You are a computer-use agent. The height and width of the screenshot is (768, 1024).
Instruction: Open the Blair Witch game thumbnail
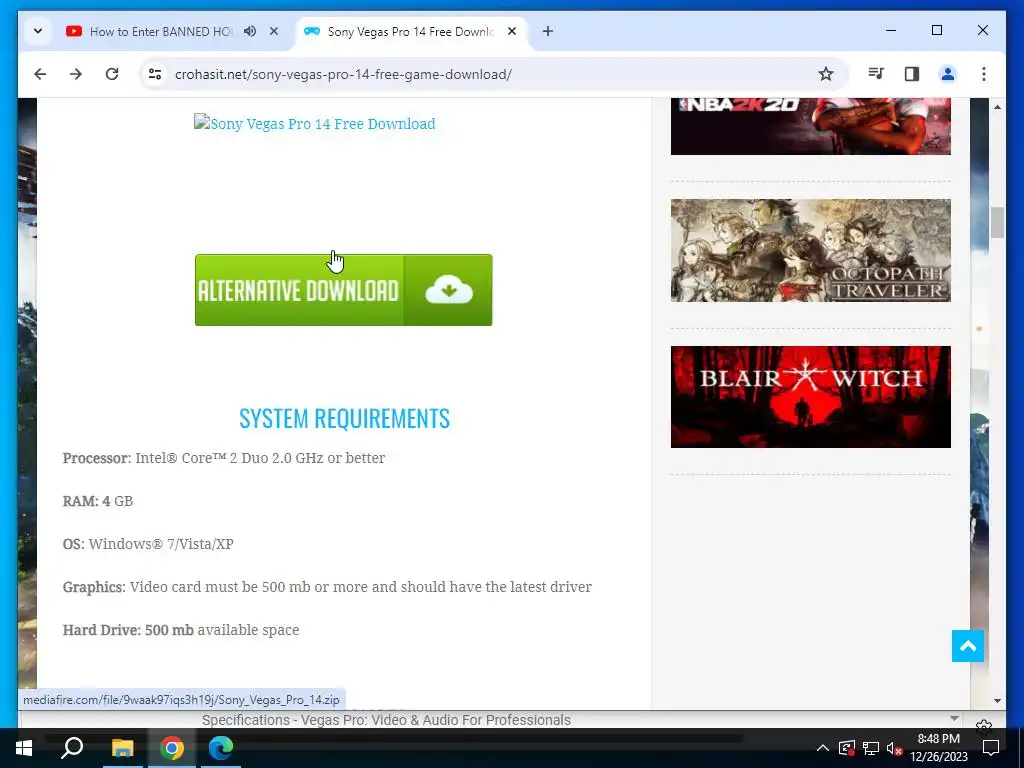pyautogui.click(x=810, y=397)
